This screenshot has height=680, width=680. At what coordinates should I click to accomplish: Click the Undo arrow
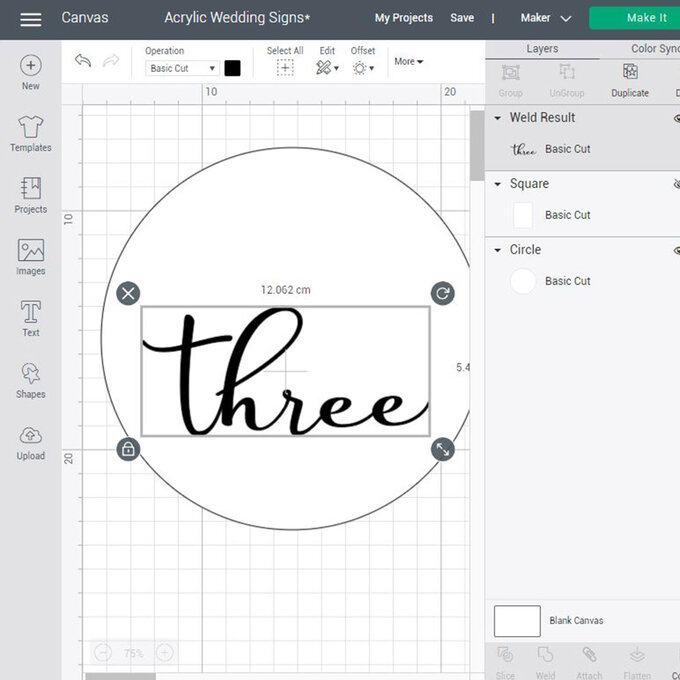point(83,62)
